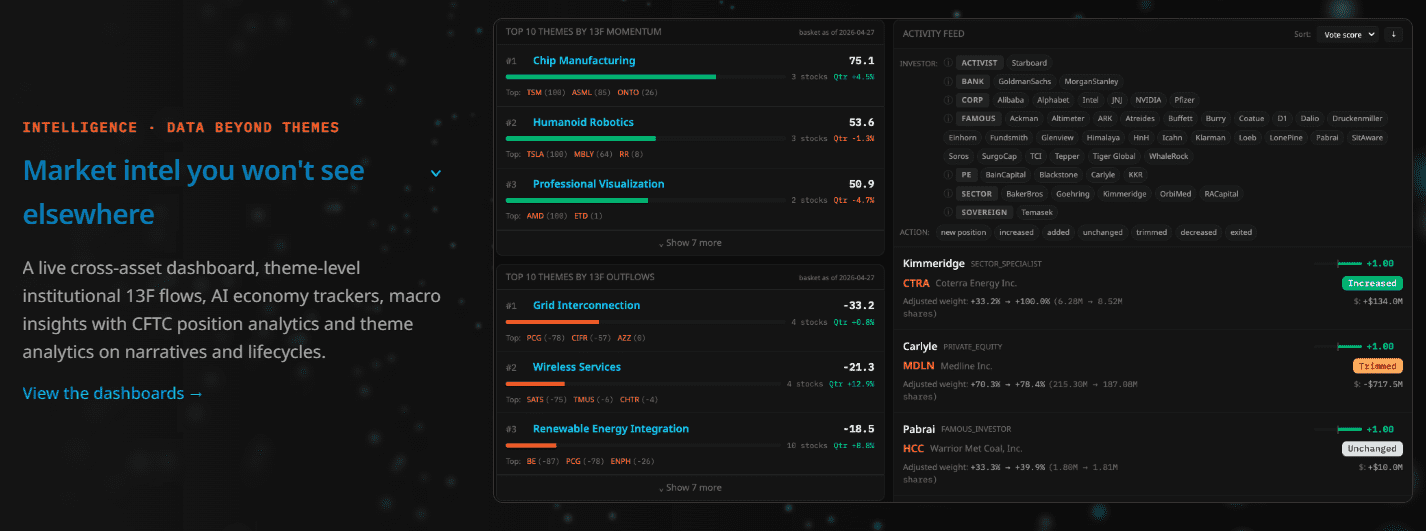Click the info icon beside SECTOR category

click(x=947, y=194)
